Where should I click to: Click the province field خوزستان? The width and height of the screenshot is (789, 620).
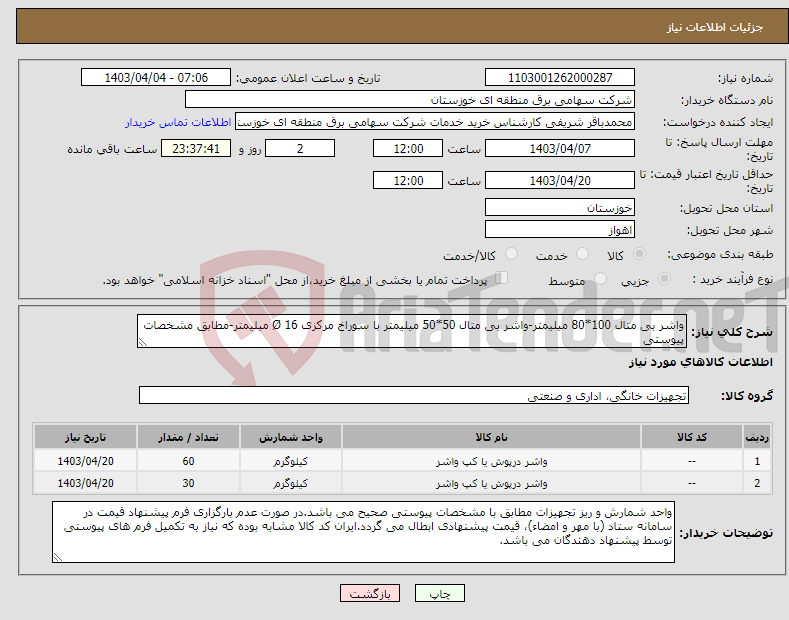tap(560, 207)
